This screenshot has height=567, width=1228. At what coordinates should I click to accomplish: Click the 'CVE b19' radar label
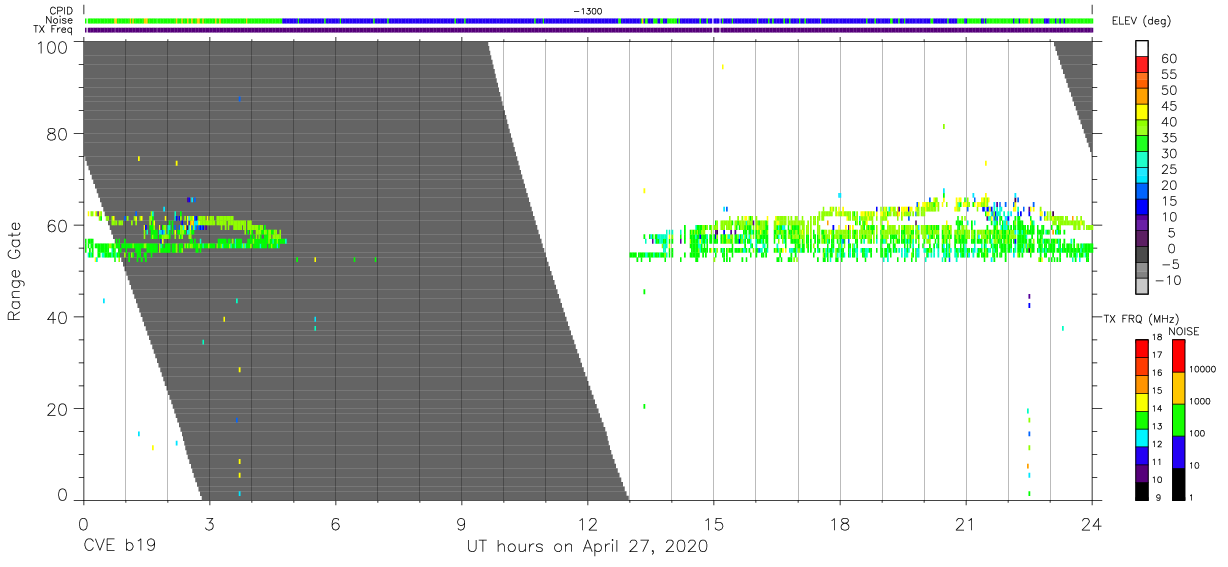(118, 547)
